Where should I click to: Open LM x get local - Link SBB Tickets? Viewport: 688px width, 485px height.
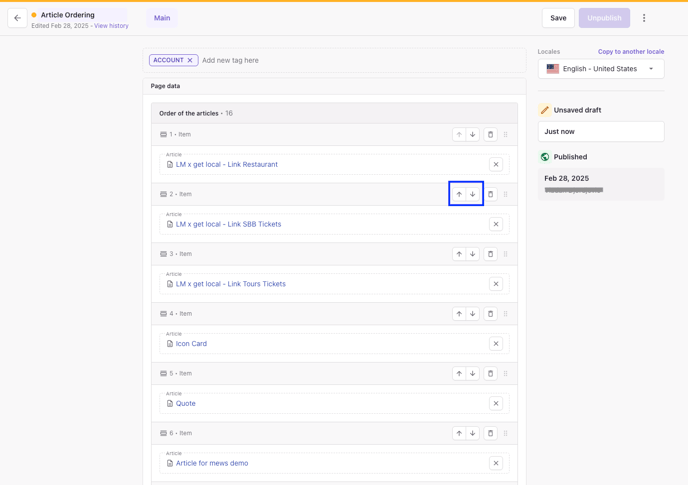228,224
